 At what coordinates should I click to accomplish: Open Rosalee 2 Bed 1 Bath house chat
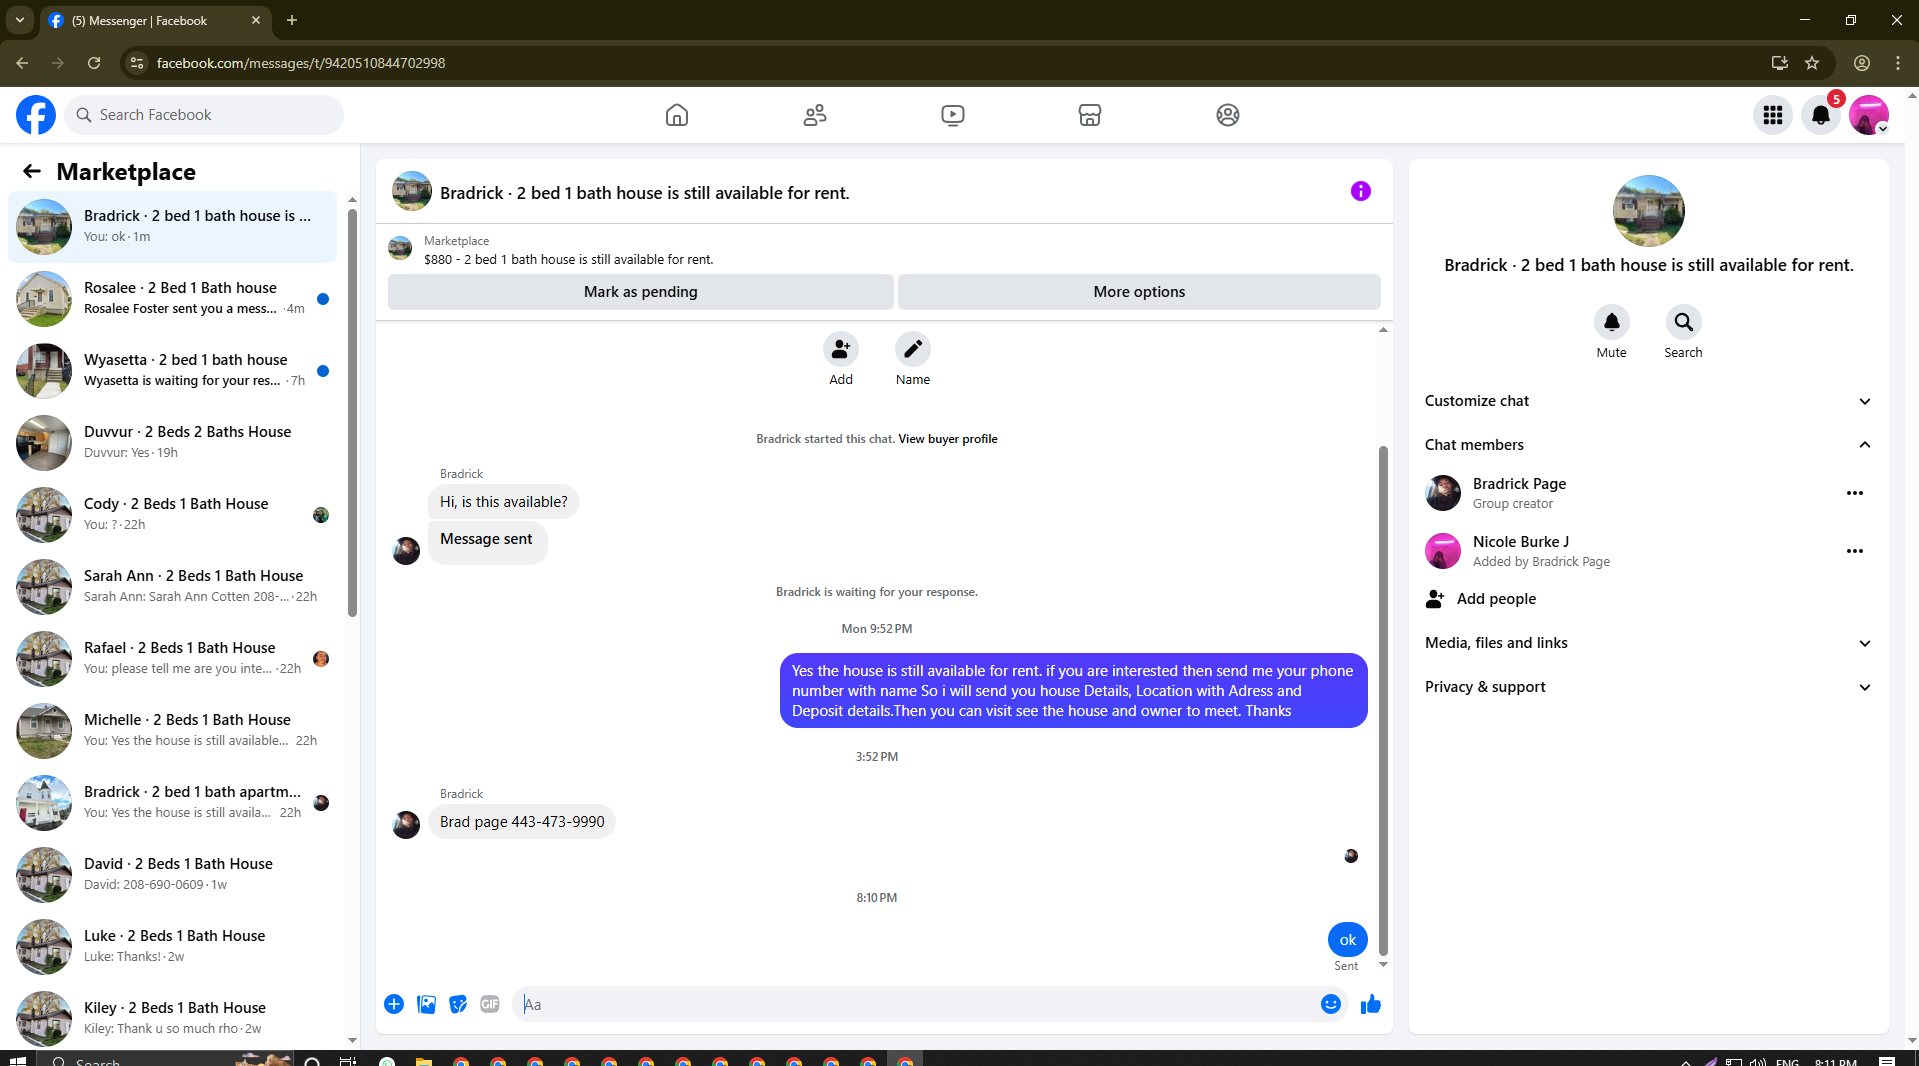tap(172, 299)
